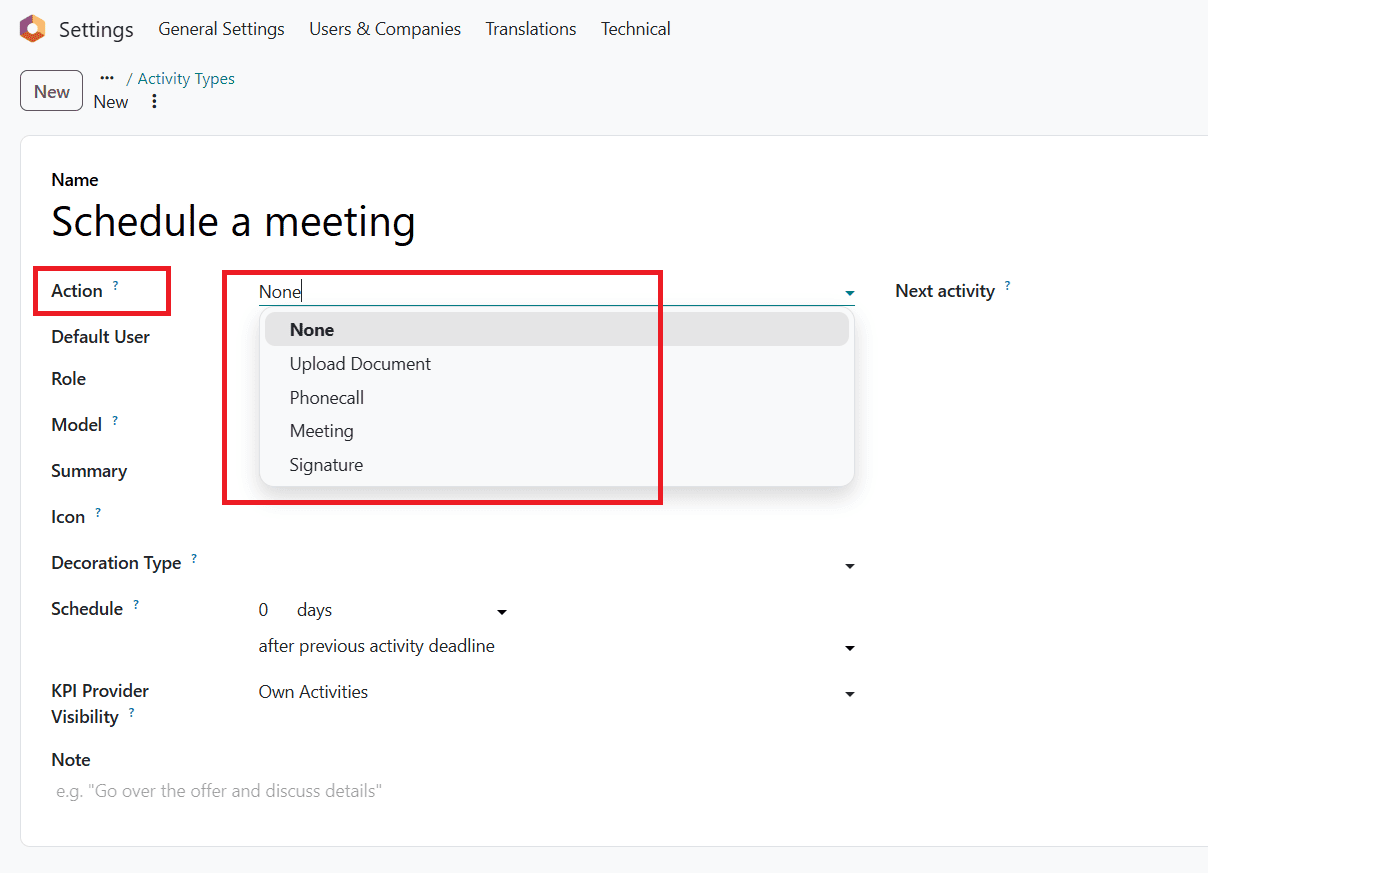Choose Upload Document action option
The height and width of the screenshot is (873, 1399).
point(557,364)
